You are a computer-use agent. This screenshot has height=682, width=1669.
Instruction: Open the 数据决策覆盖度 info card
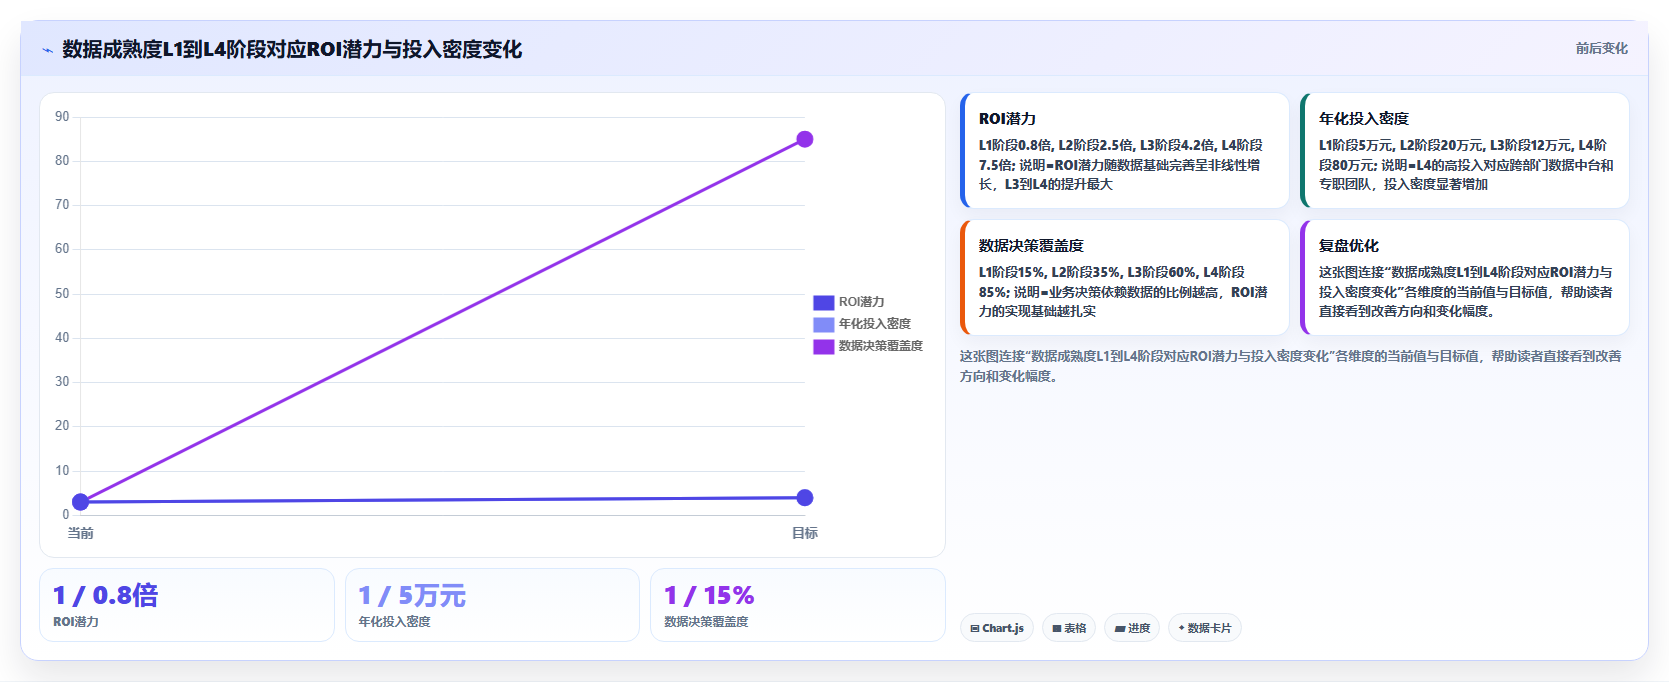click(1125, 278)
